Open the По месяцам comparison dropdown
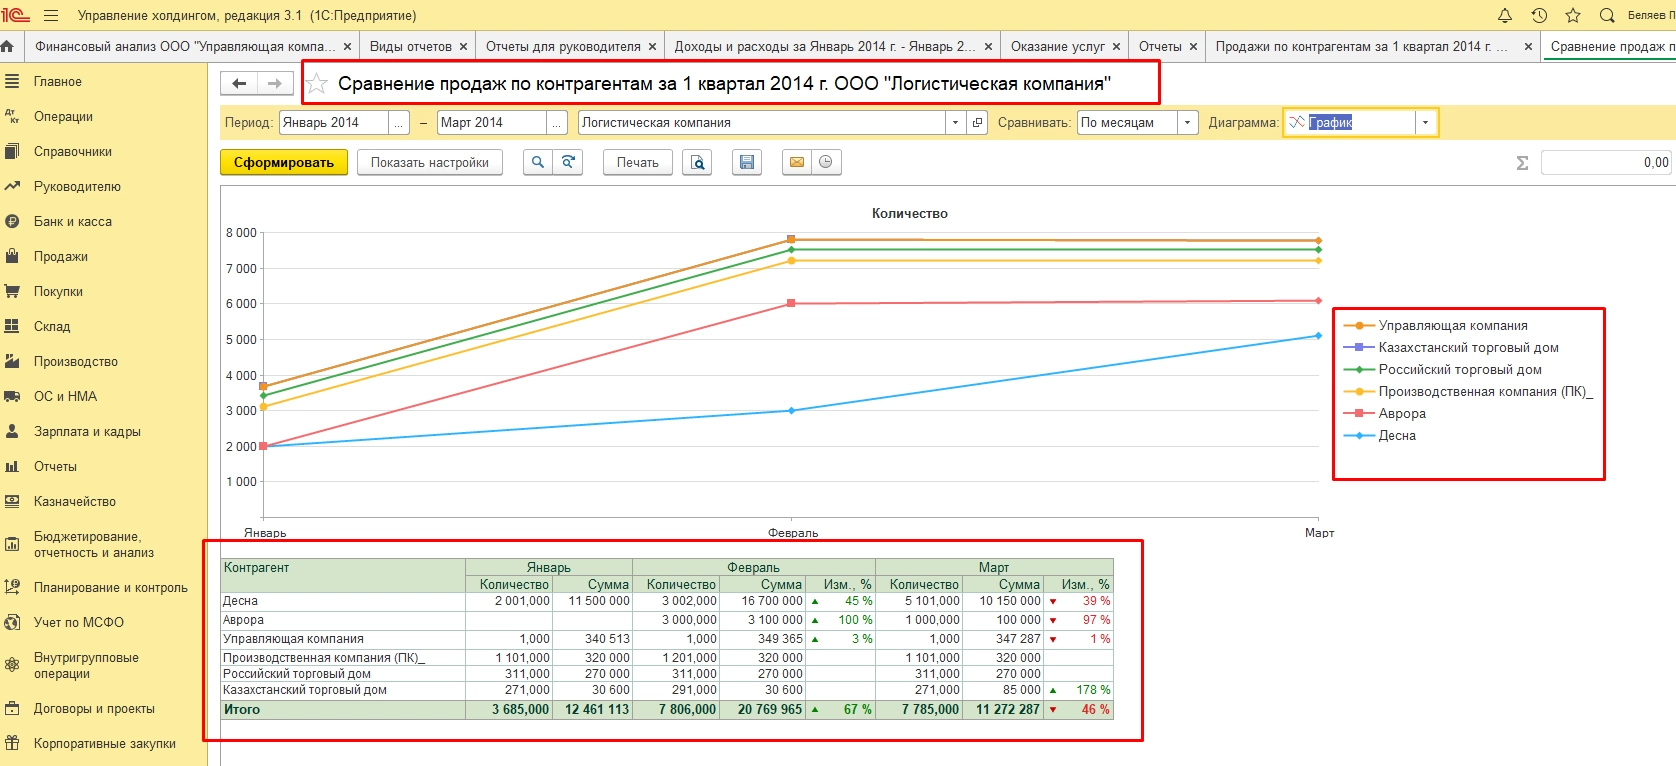 [1187, 123]
